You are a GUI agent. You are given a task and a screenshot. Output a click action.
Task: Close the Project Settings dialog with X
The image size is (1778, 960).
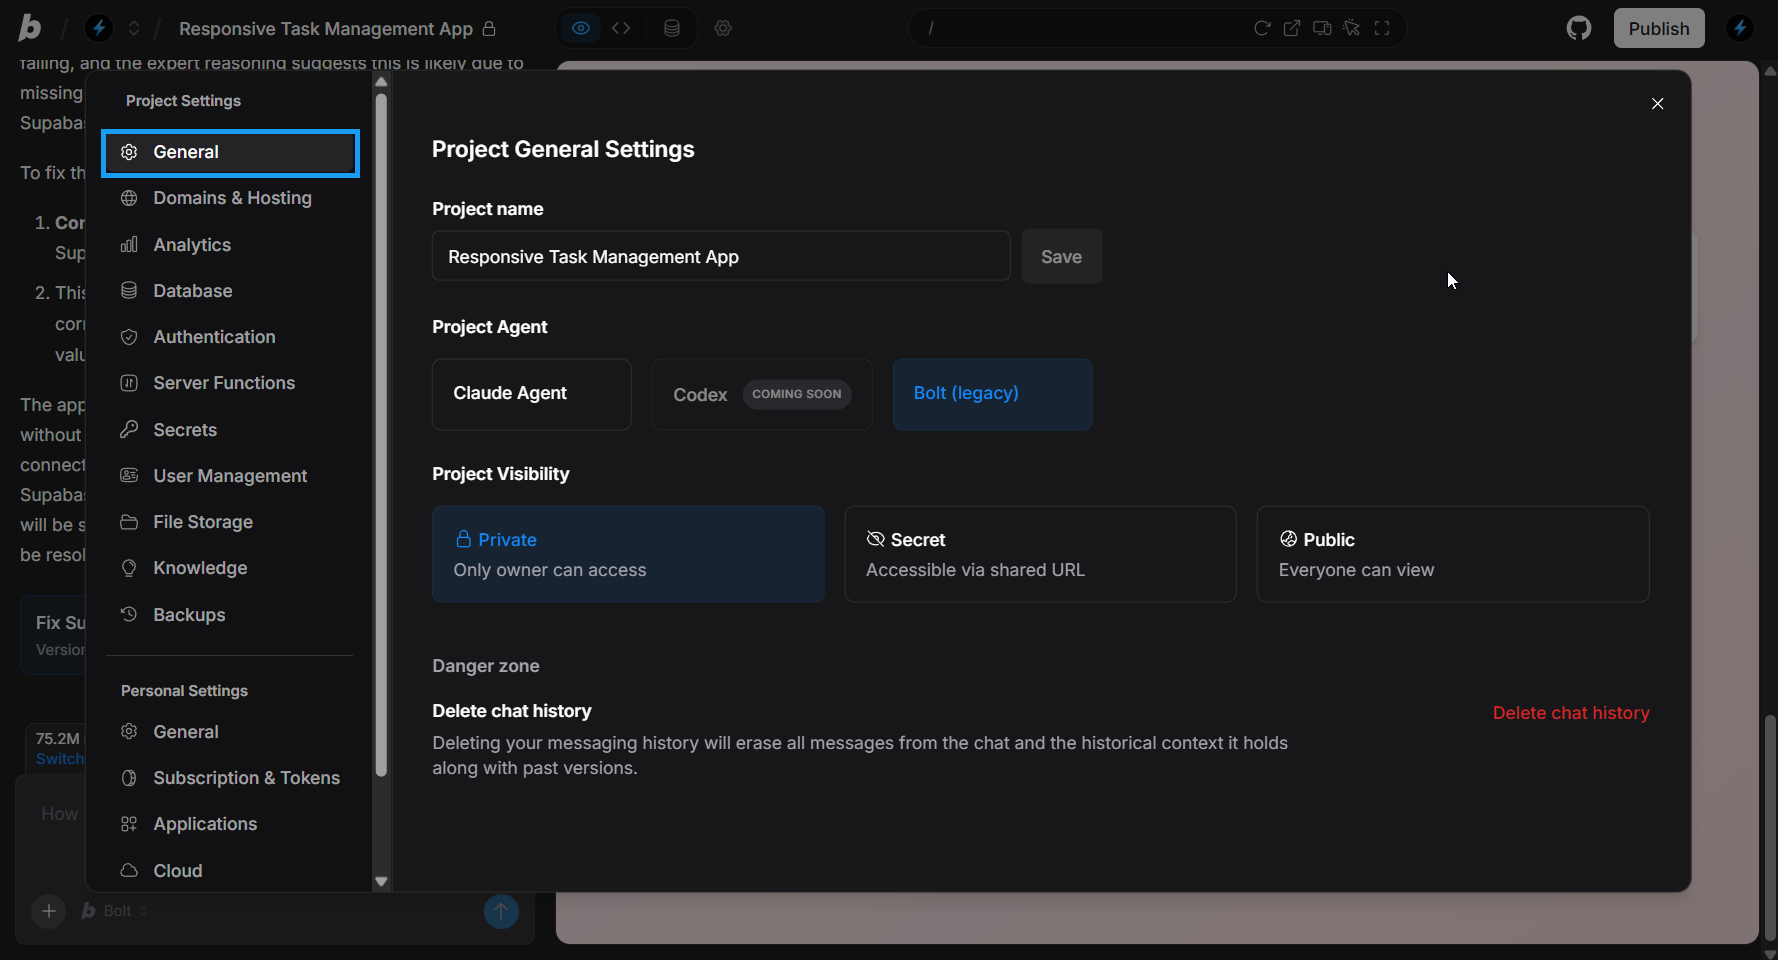(1658, 104)
